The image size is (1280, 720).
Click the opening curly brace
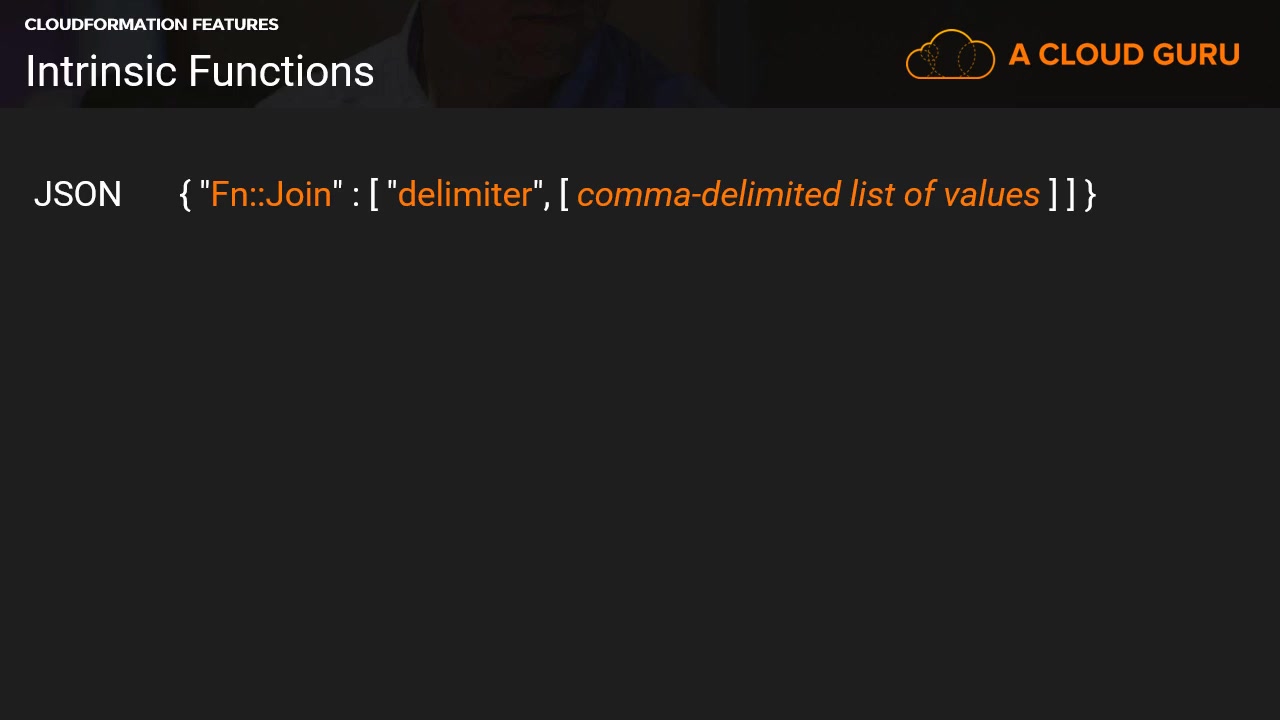click(x=185, y=194)
